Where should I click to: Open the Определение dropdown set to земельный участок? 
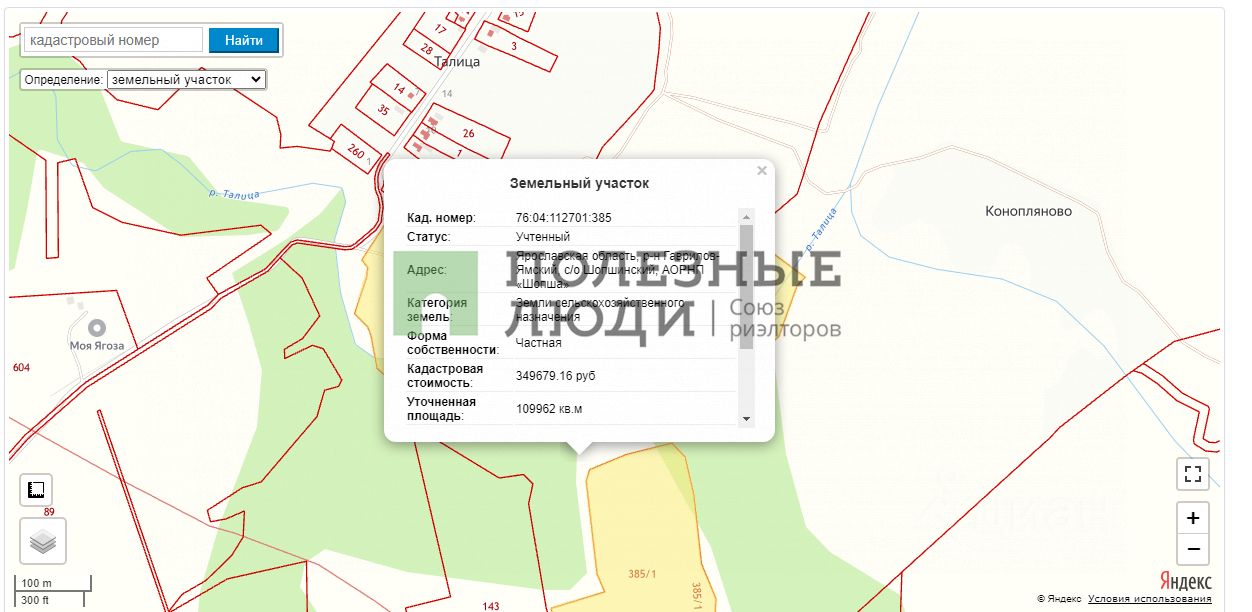[x=186, y=79]
